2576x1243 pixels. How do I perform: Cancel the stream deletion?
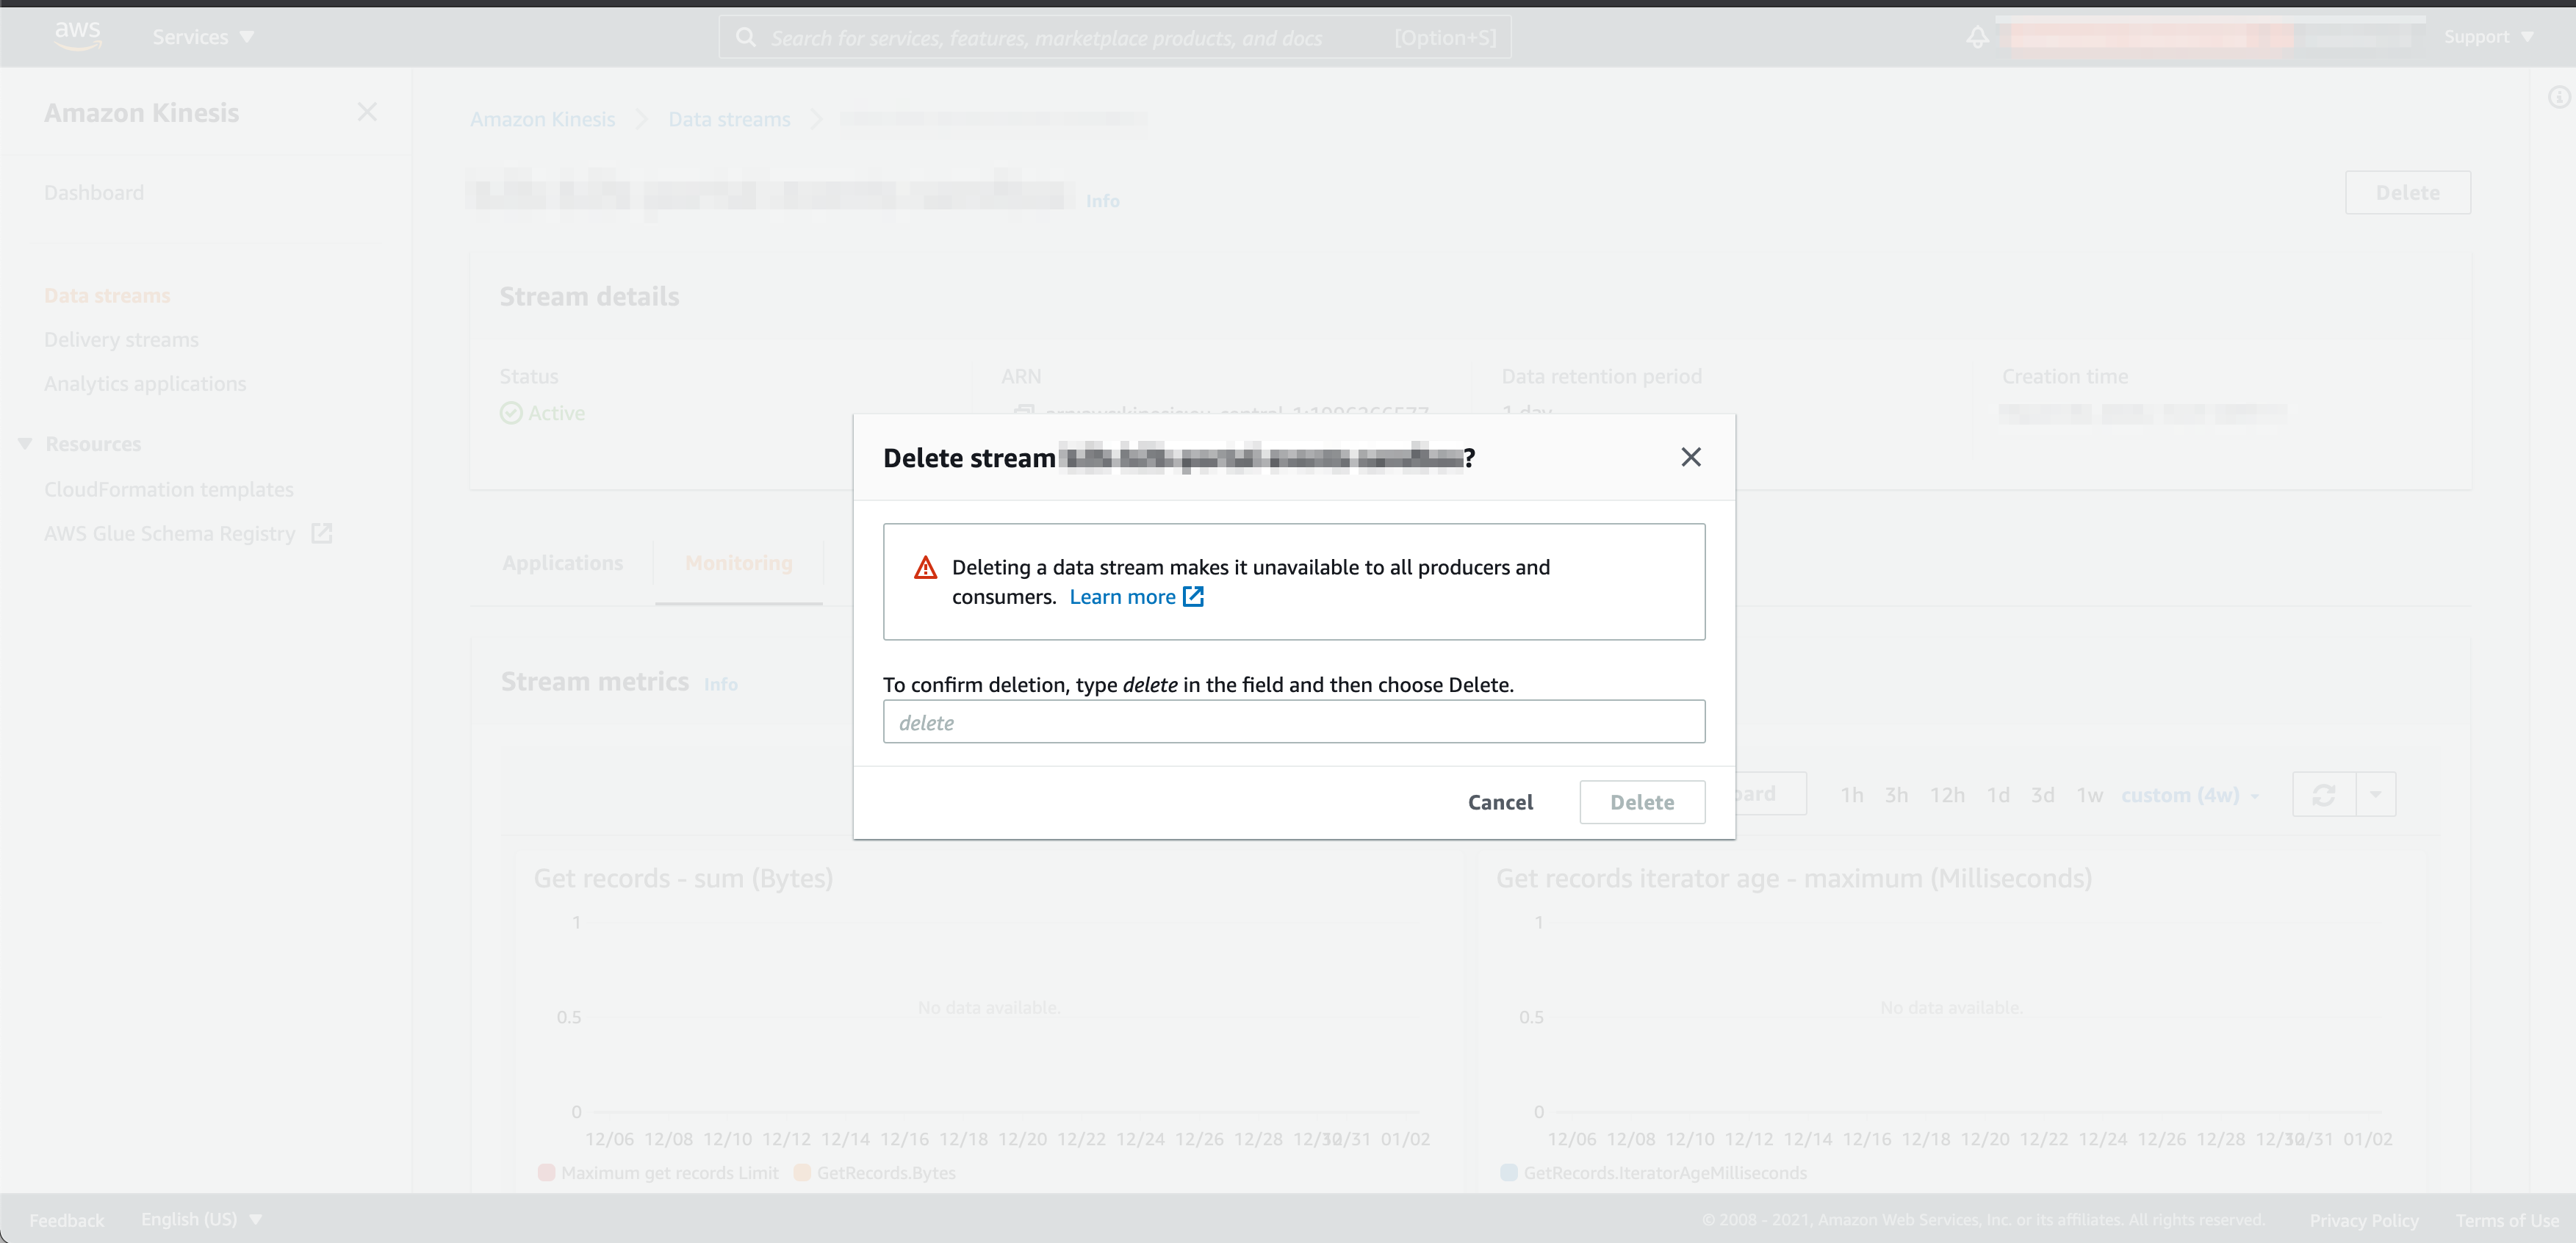pyautogui.click(x=1500, y=802)
